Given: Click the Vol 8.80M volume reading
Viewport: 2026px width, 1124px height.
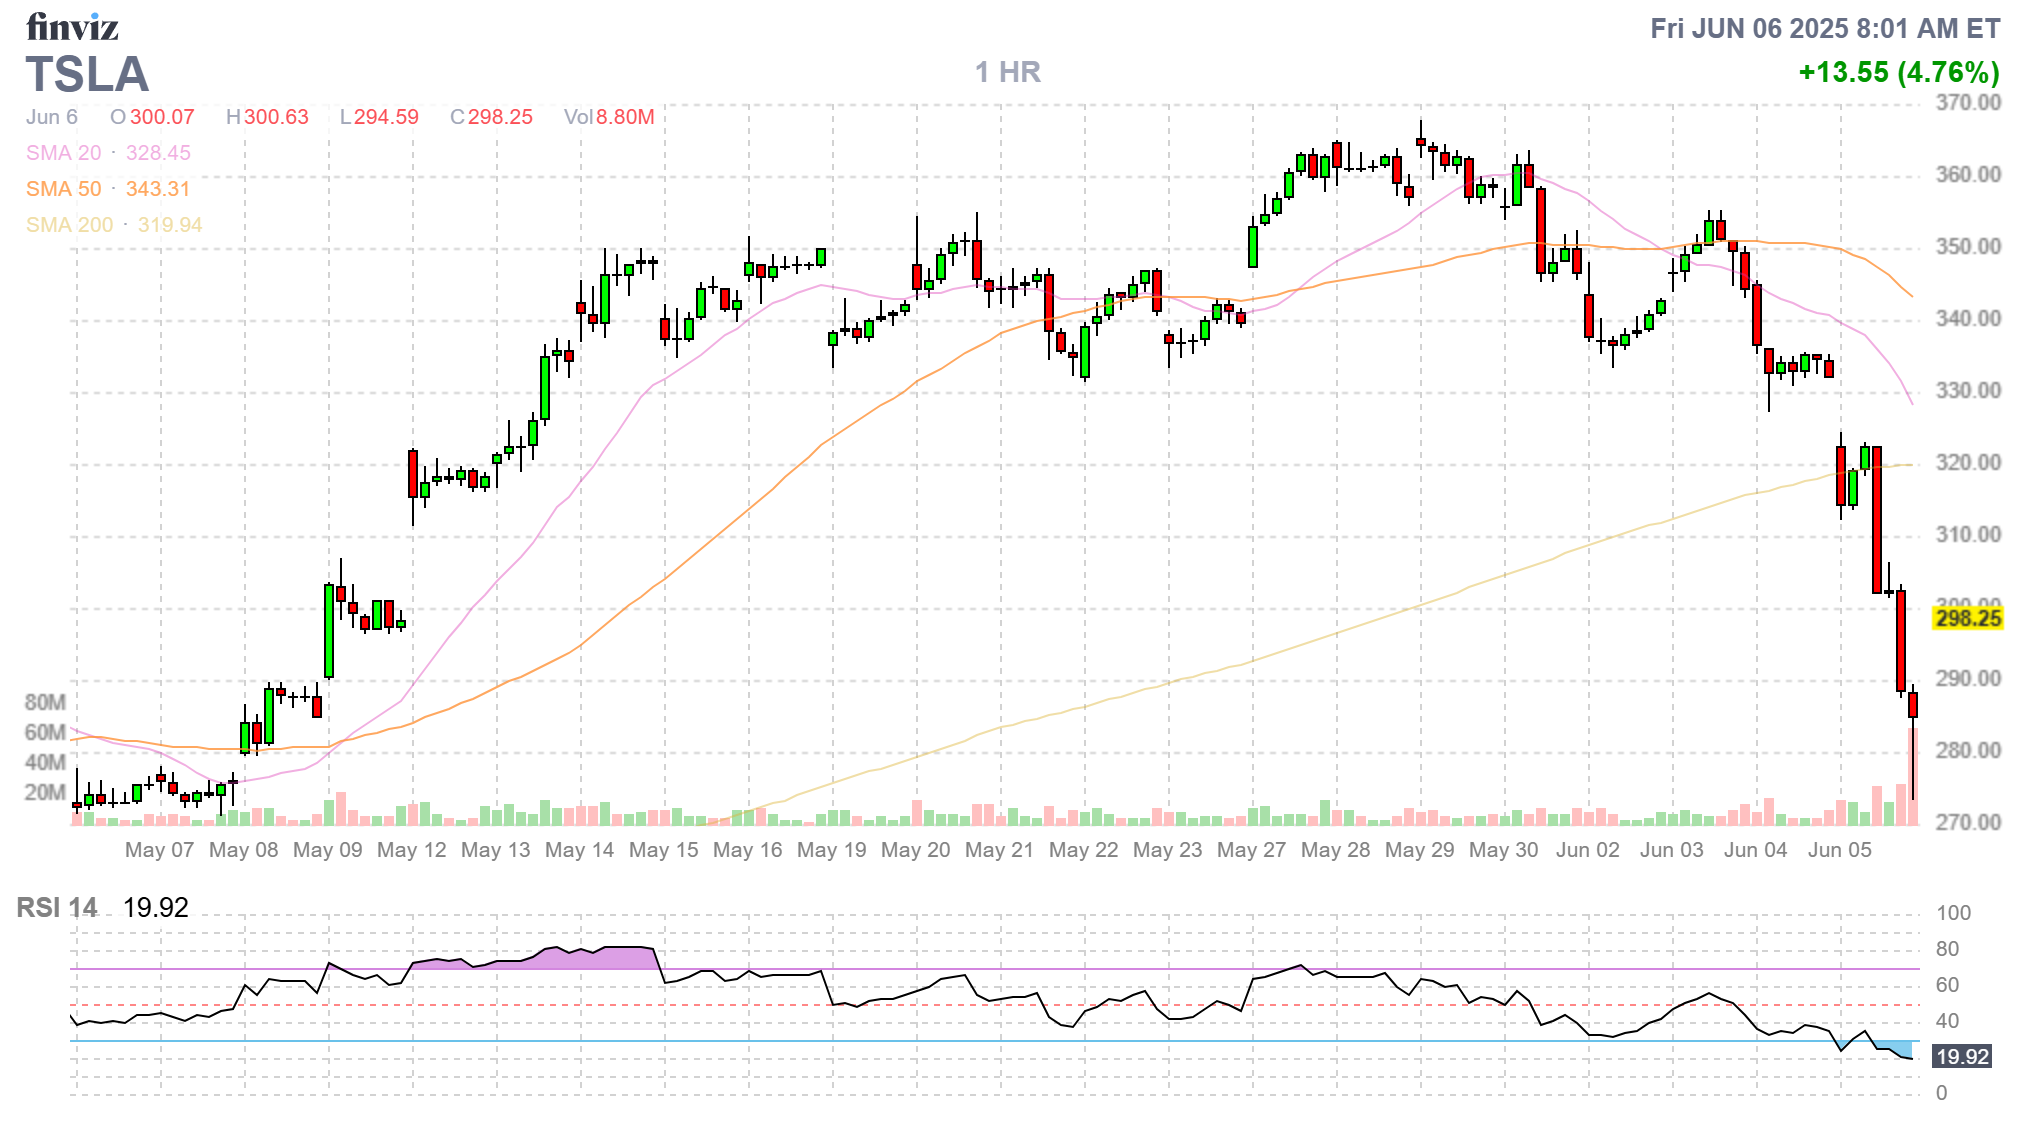Looking at the screenshot, I should coord(609,117).
